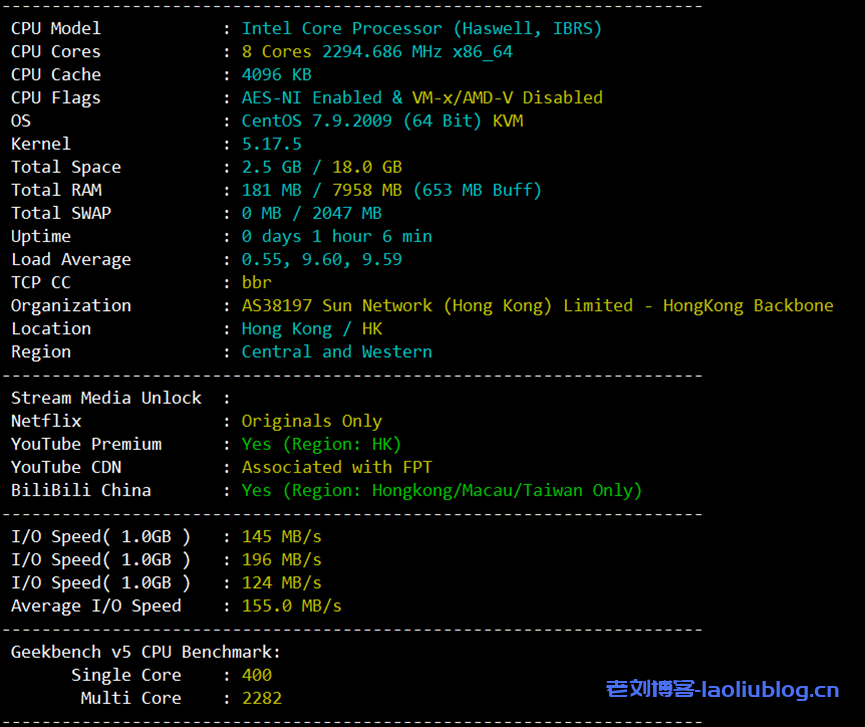Click the TCP CC bbr value
865x727 pixels.
[256, 282]
